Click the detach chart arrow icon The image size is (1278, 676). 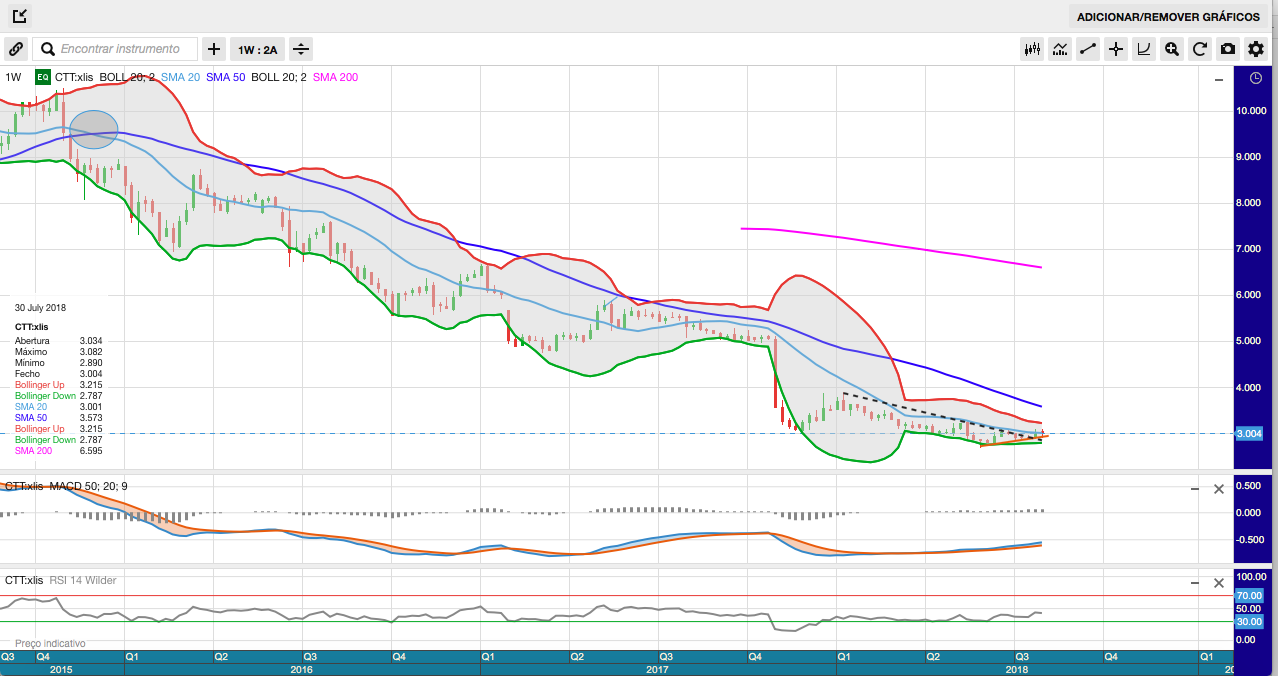[20, 16]
